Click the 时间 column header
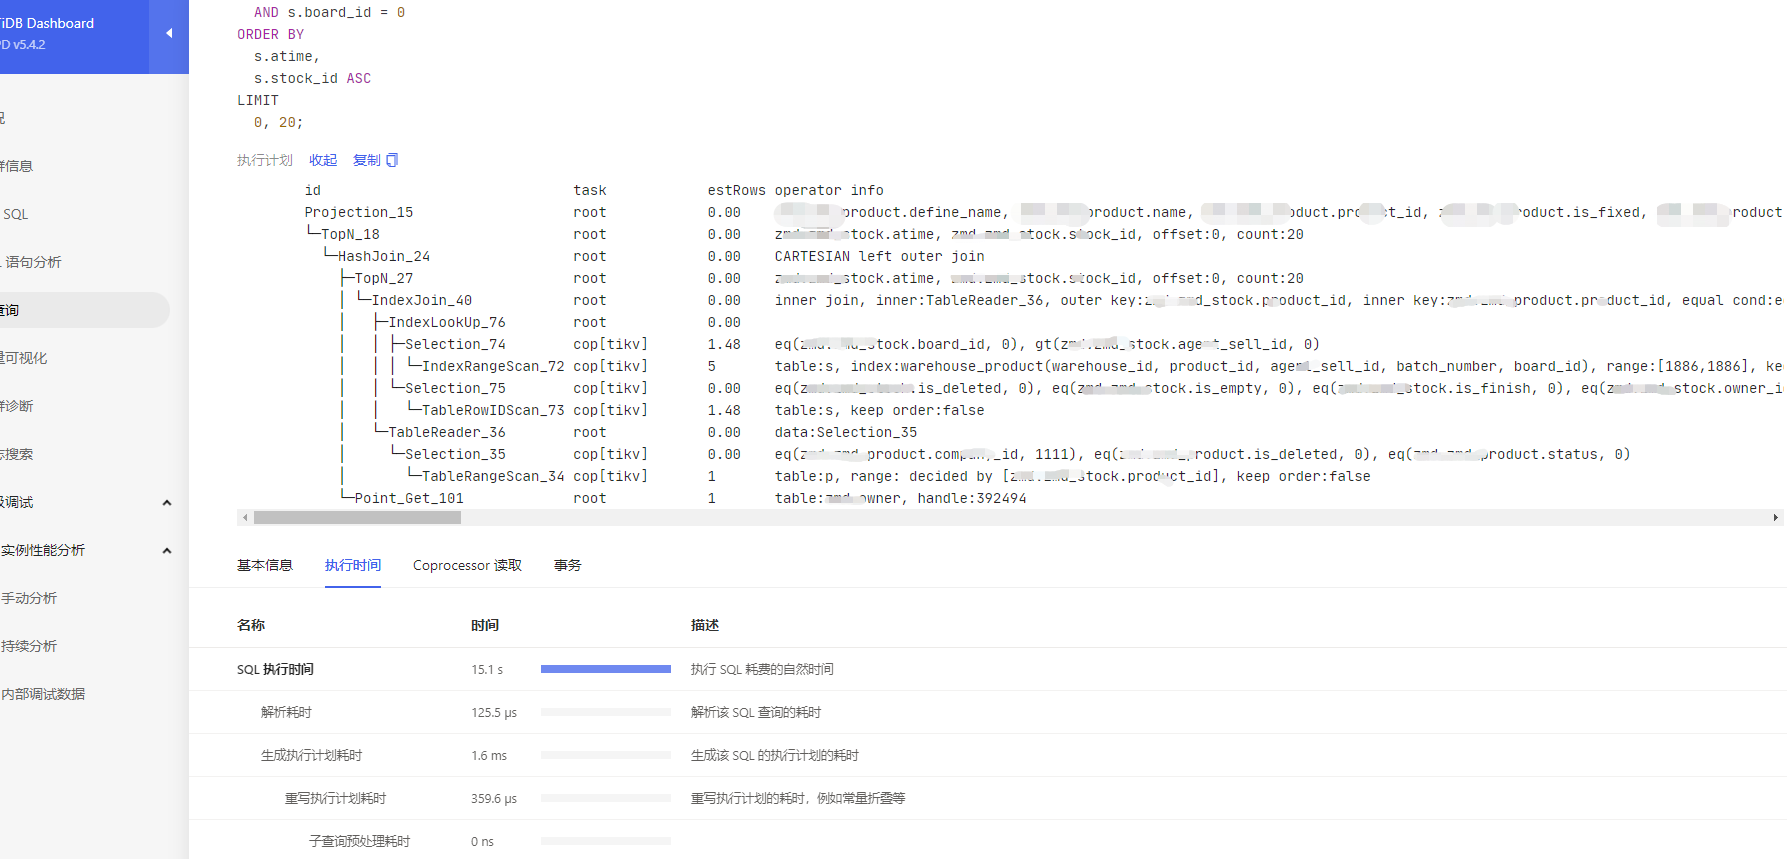This screenshot has width=1787, height=859. click(x=485, y=625)
